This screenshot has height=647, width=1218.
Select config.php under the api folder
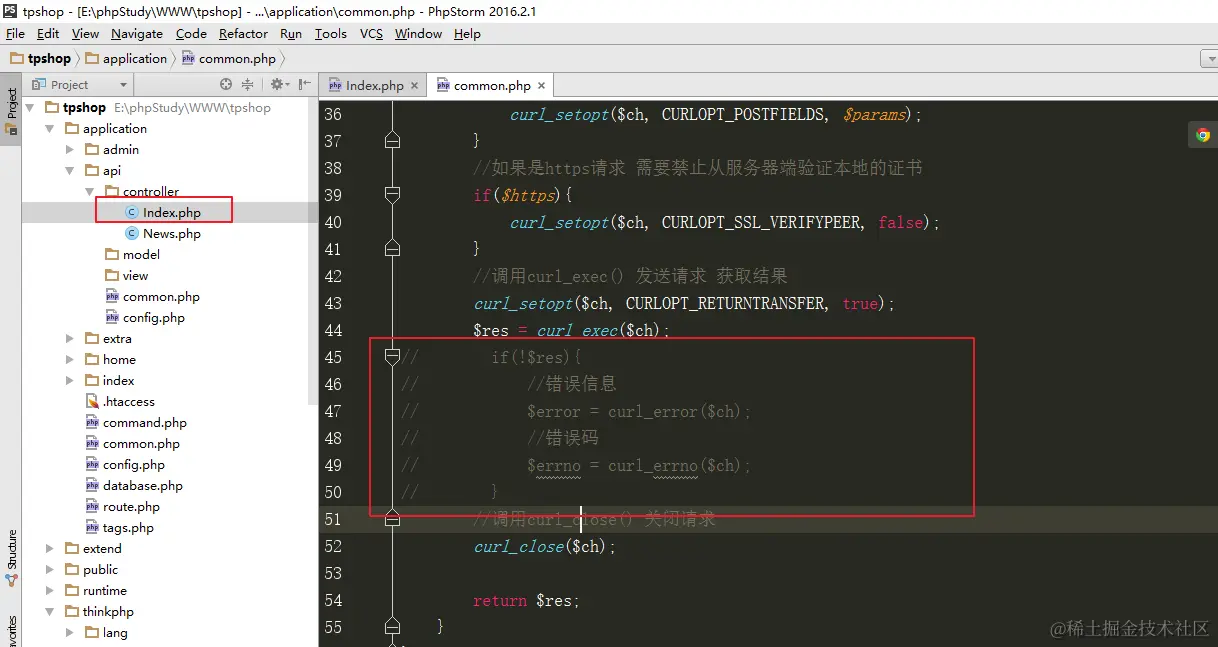pos(145,318)
